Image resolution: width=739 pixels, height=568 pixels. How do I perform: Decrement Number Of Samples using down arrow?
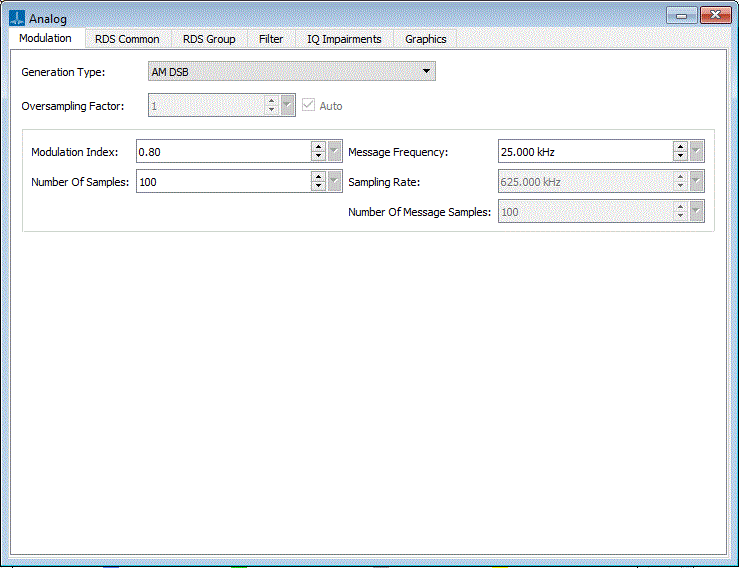318,186
